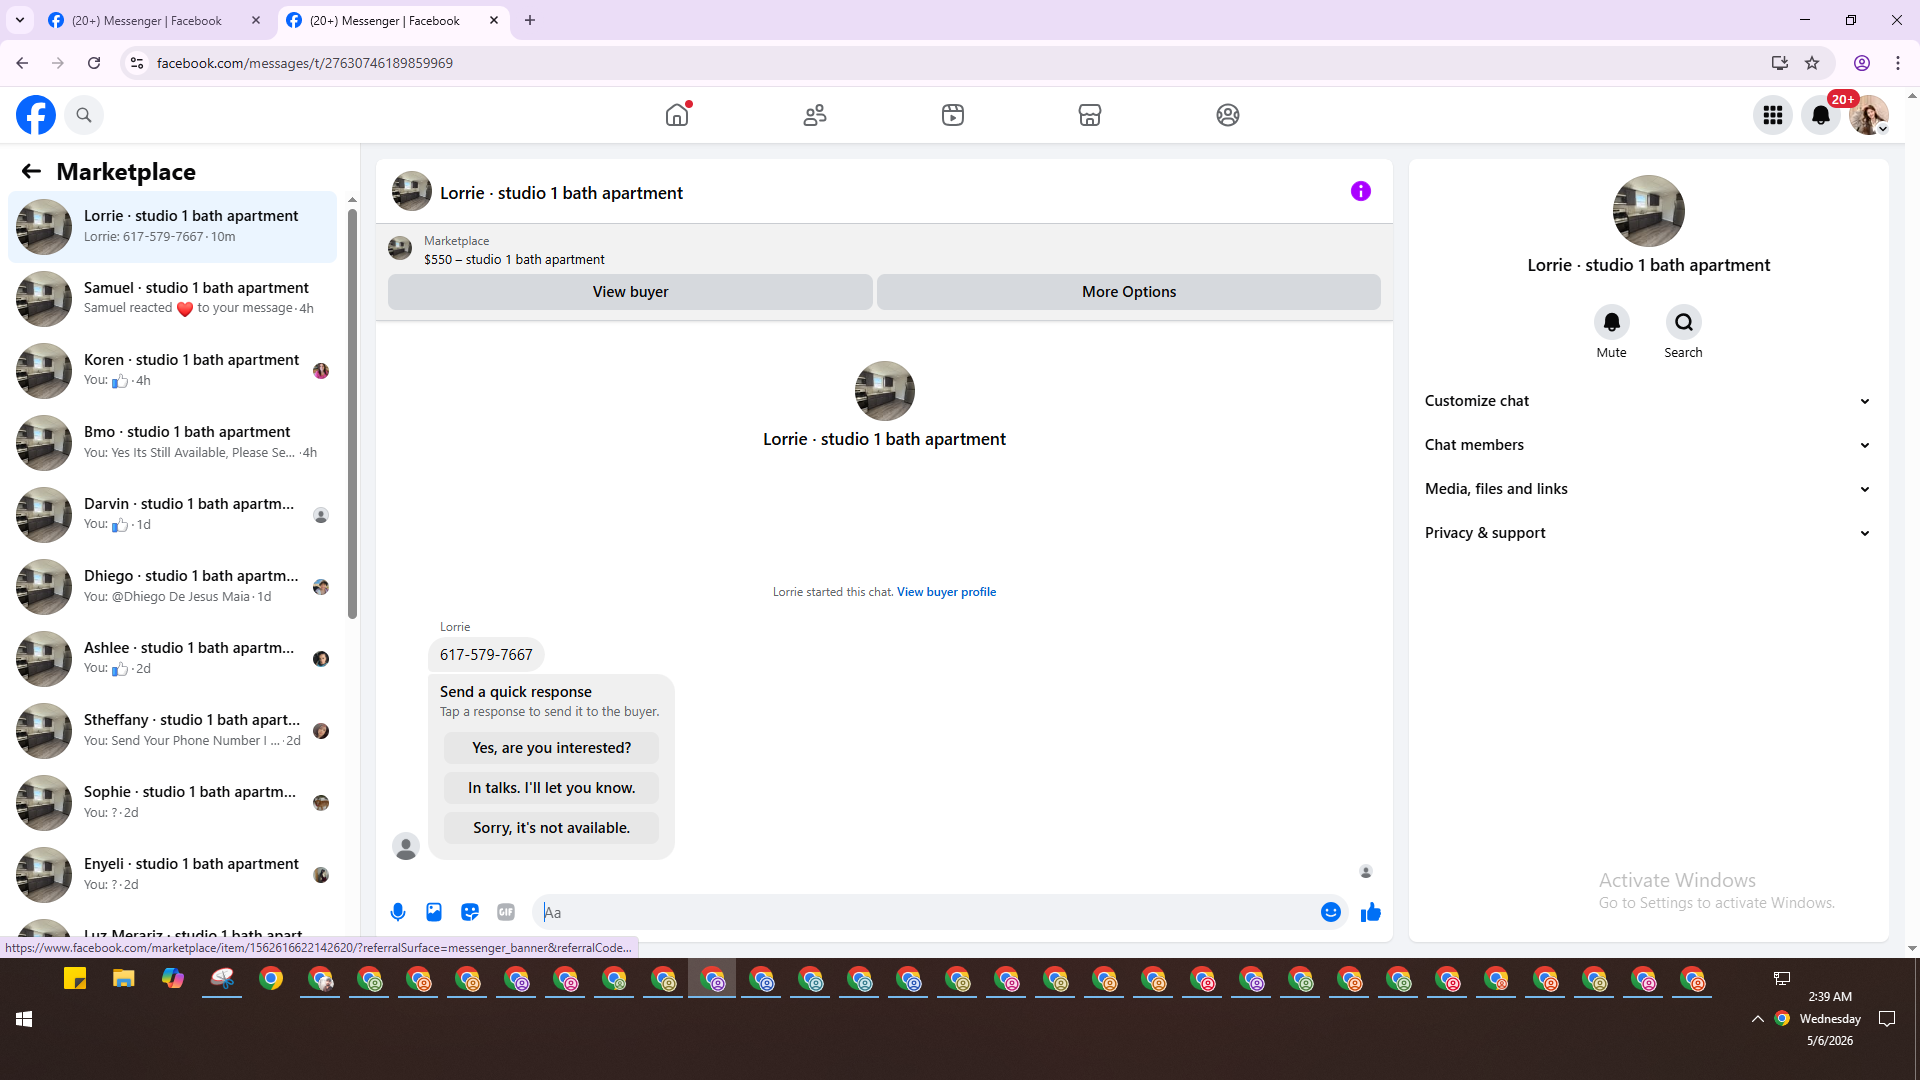The height and width of the screenshot is (1080, 1920).
Task: Open File Explorer from the taskbar
Action: point(124,979)
